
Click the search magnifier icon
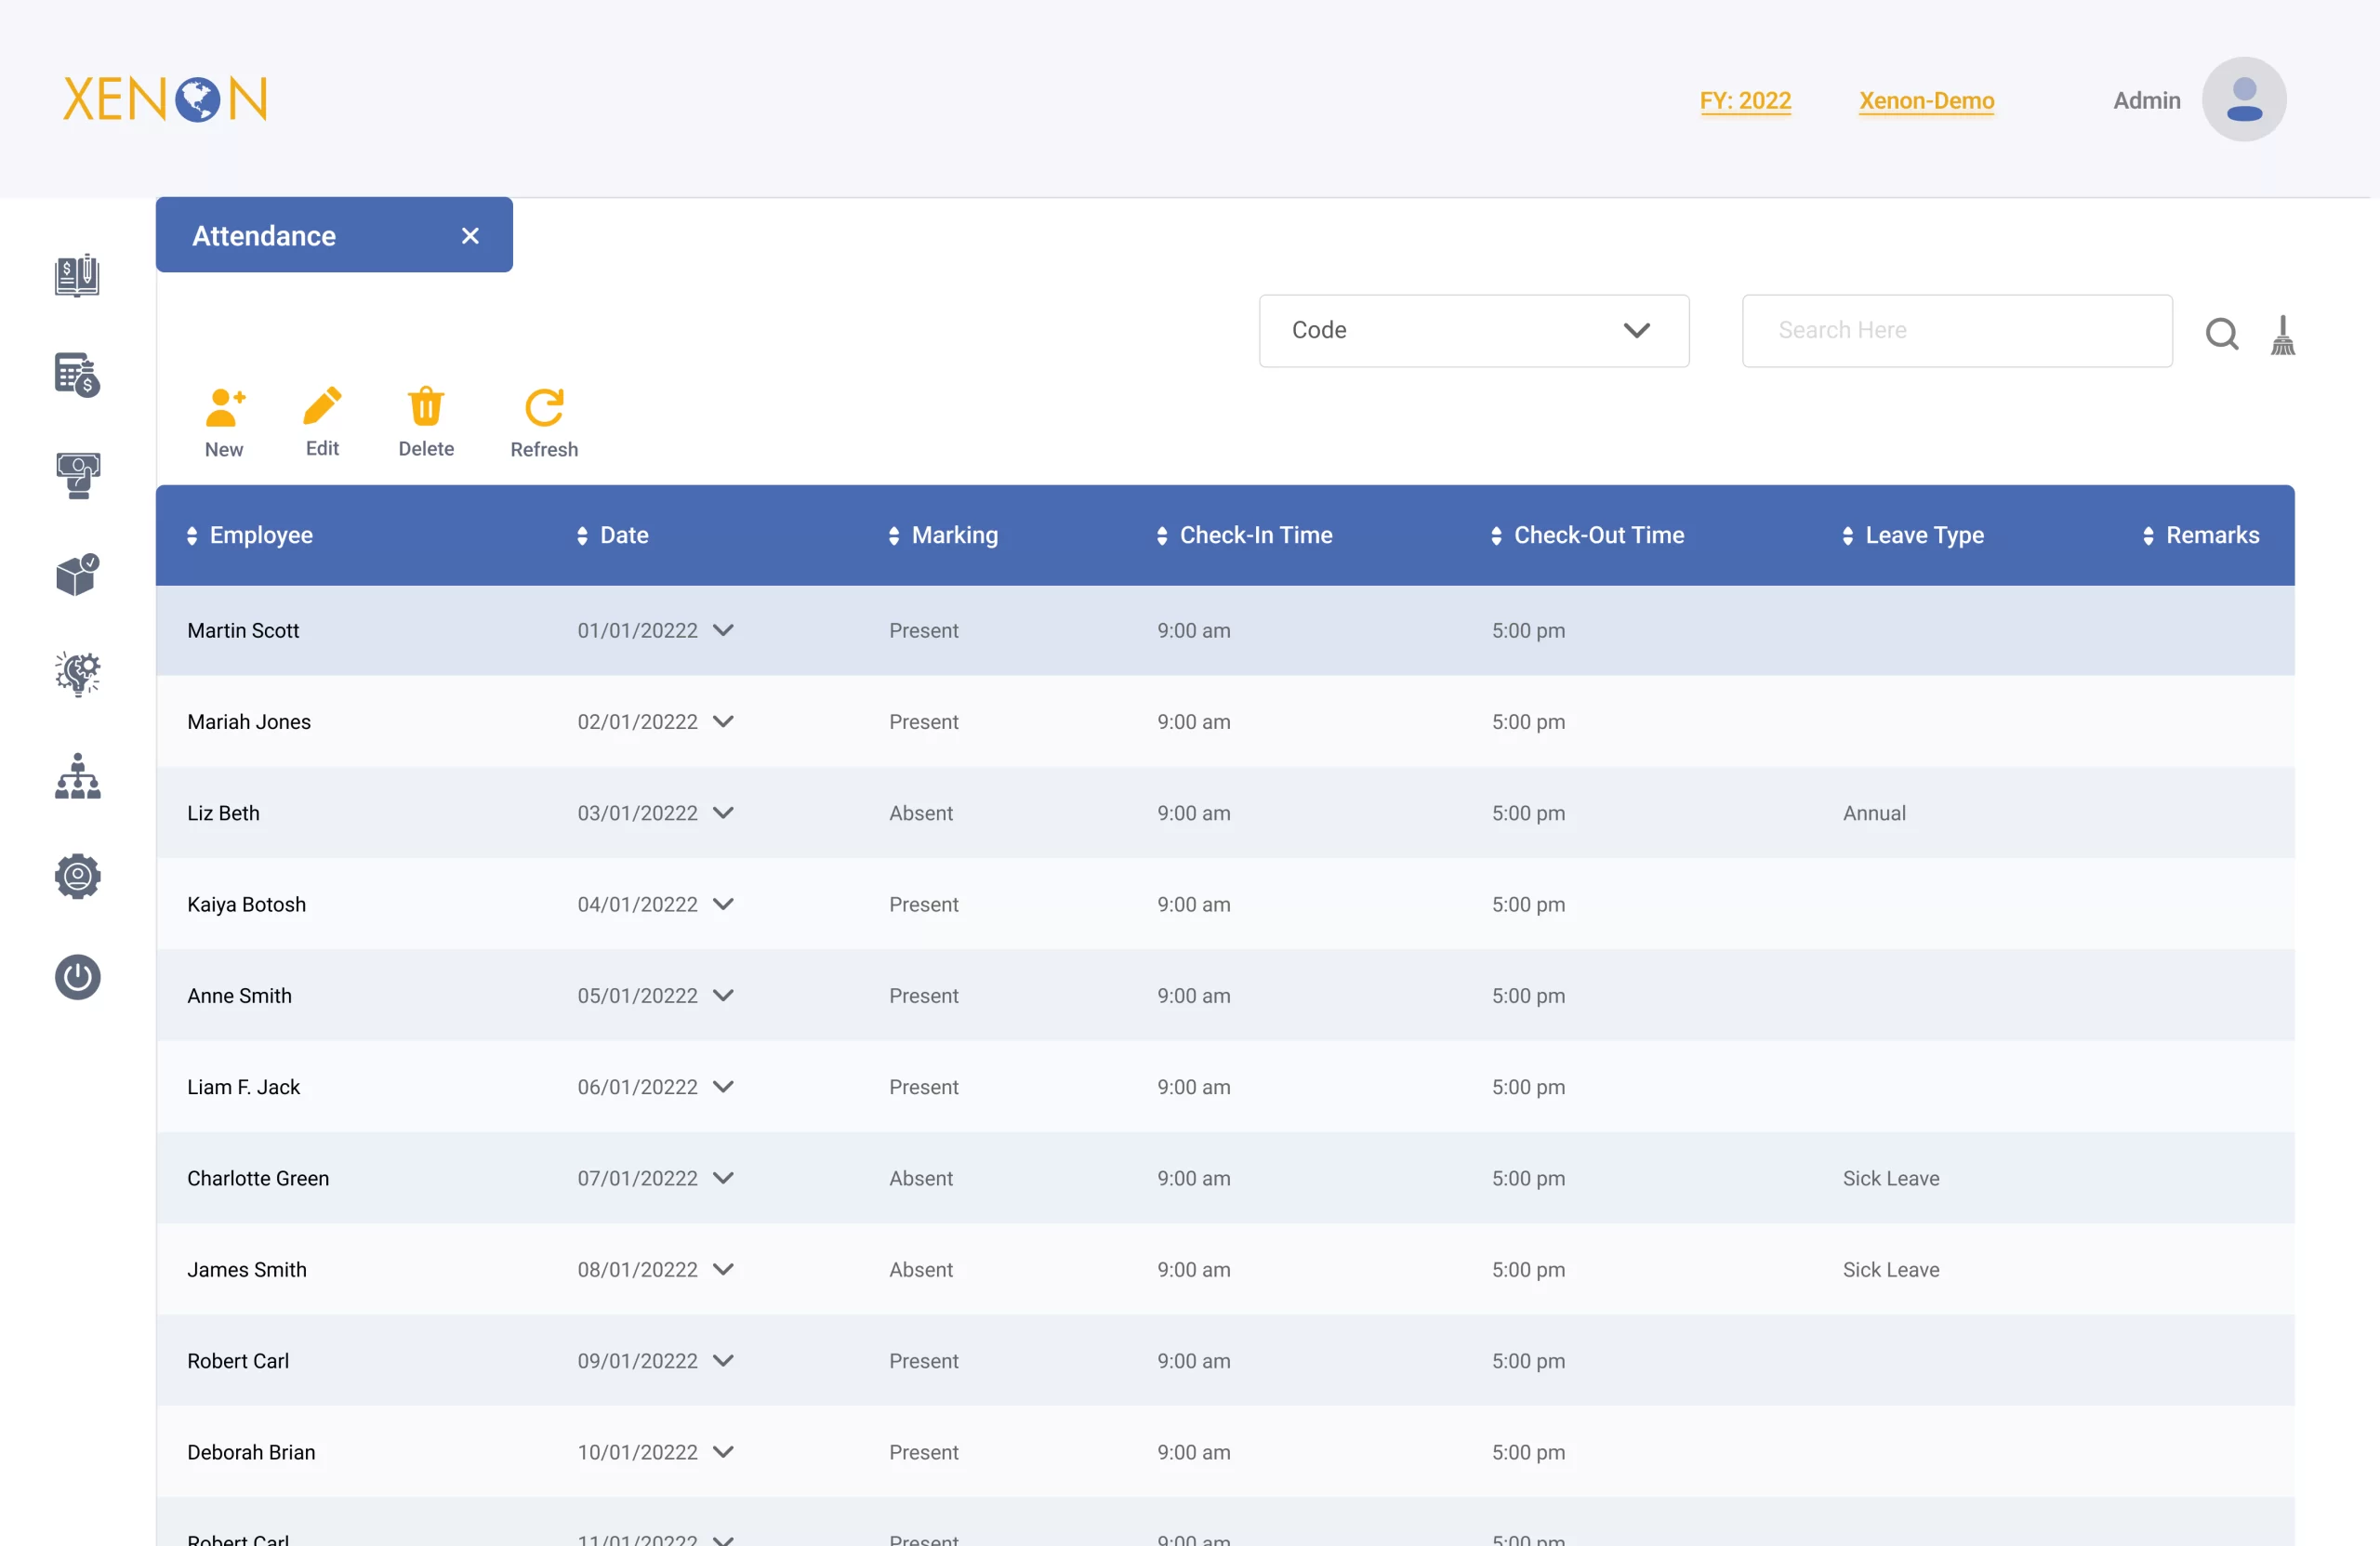point(2221,333)
